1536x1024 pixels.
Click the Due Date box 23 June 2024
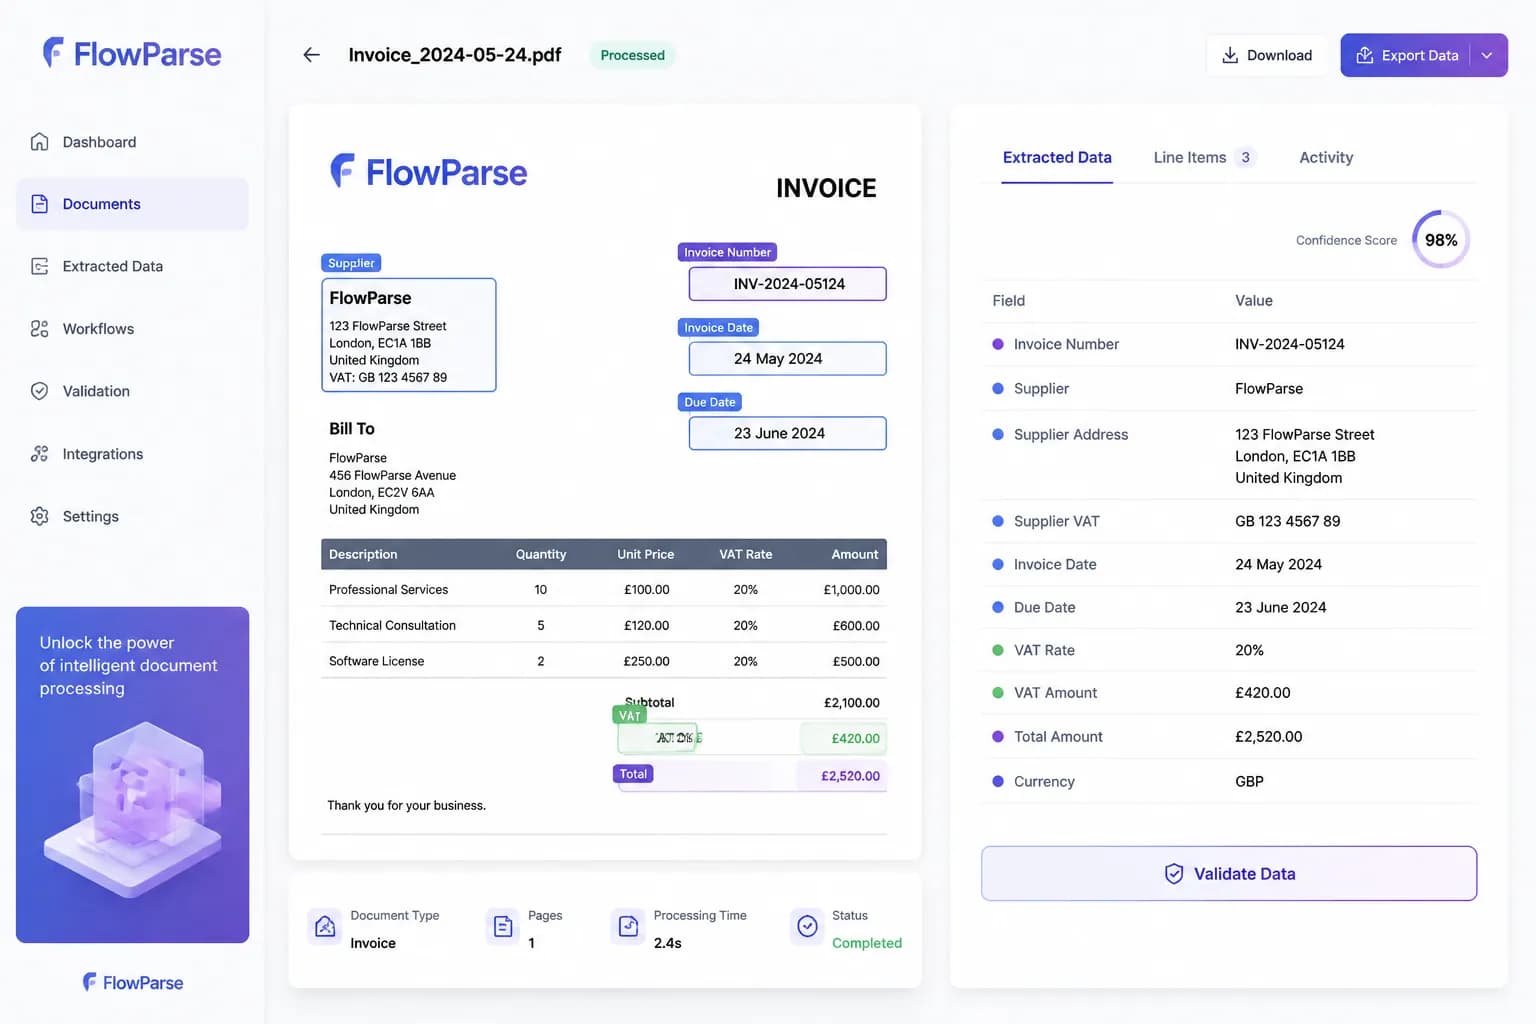[788, 433]
